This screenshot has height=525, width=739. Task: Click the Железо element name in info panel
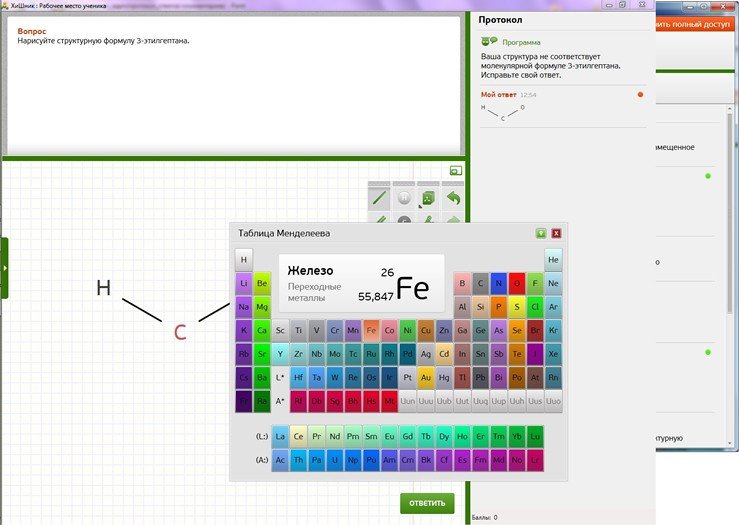coord(310,271)
